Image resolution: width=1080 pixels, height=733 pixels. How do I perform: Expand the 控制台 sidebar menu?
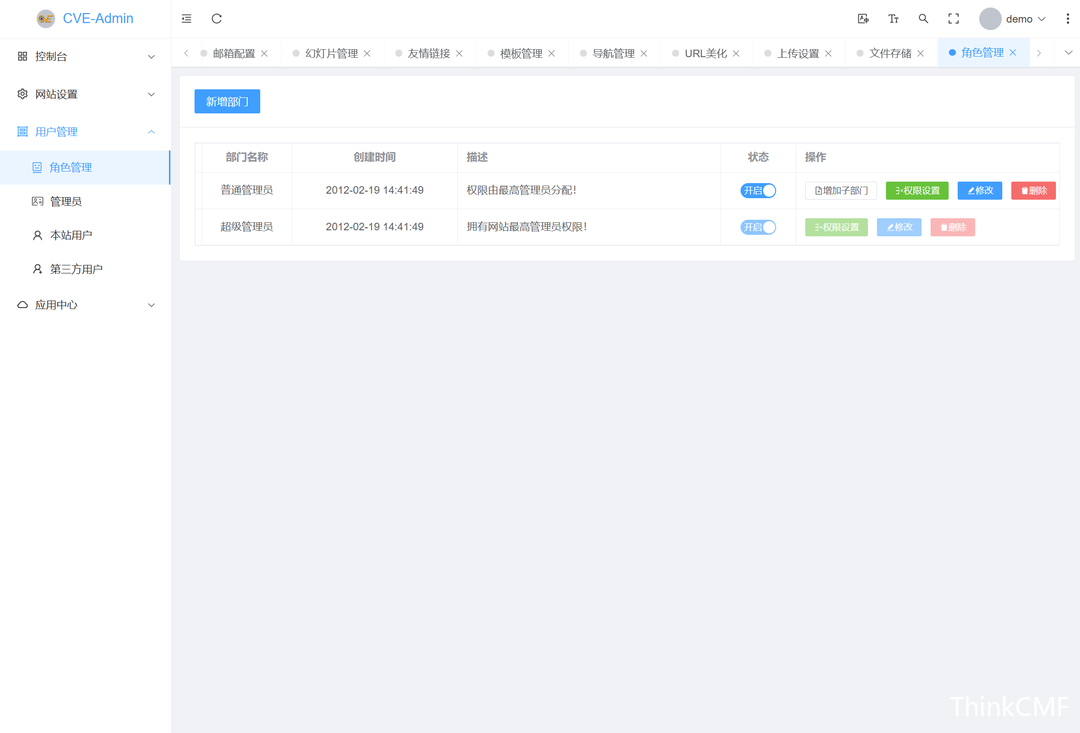[x=85, y=57]
